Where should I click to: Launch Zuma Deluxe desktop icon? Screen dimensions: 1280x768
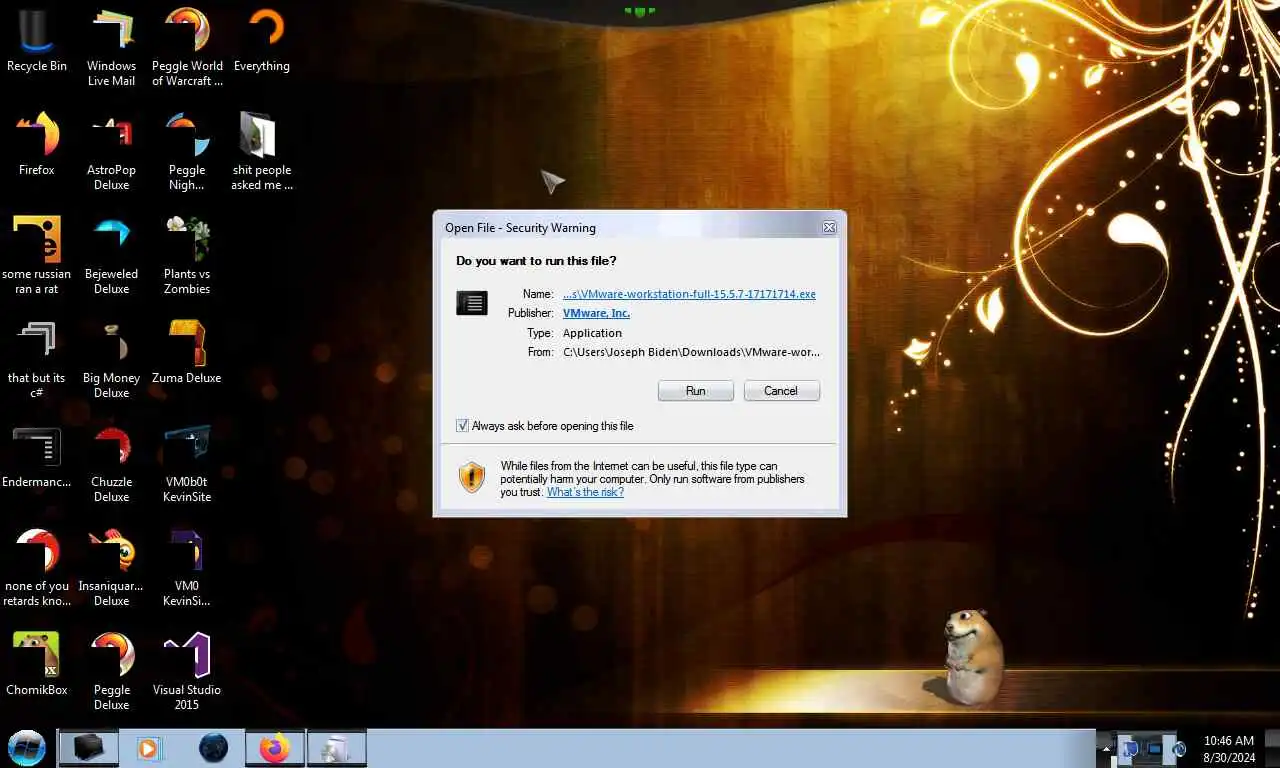[x=187, y=352]
